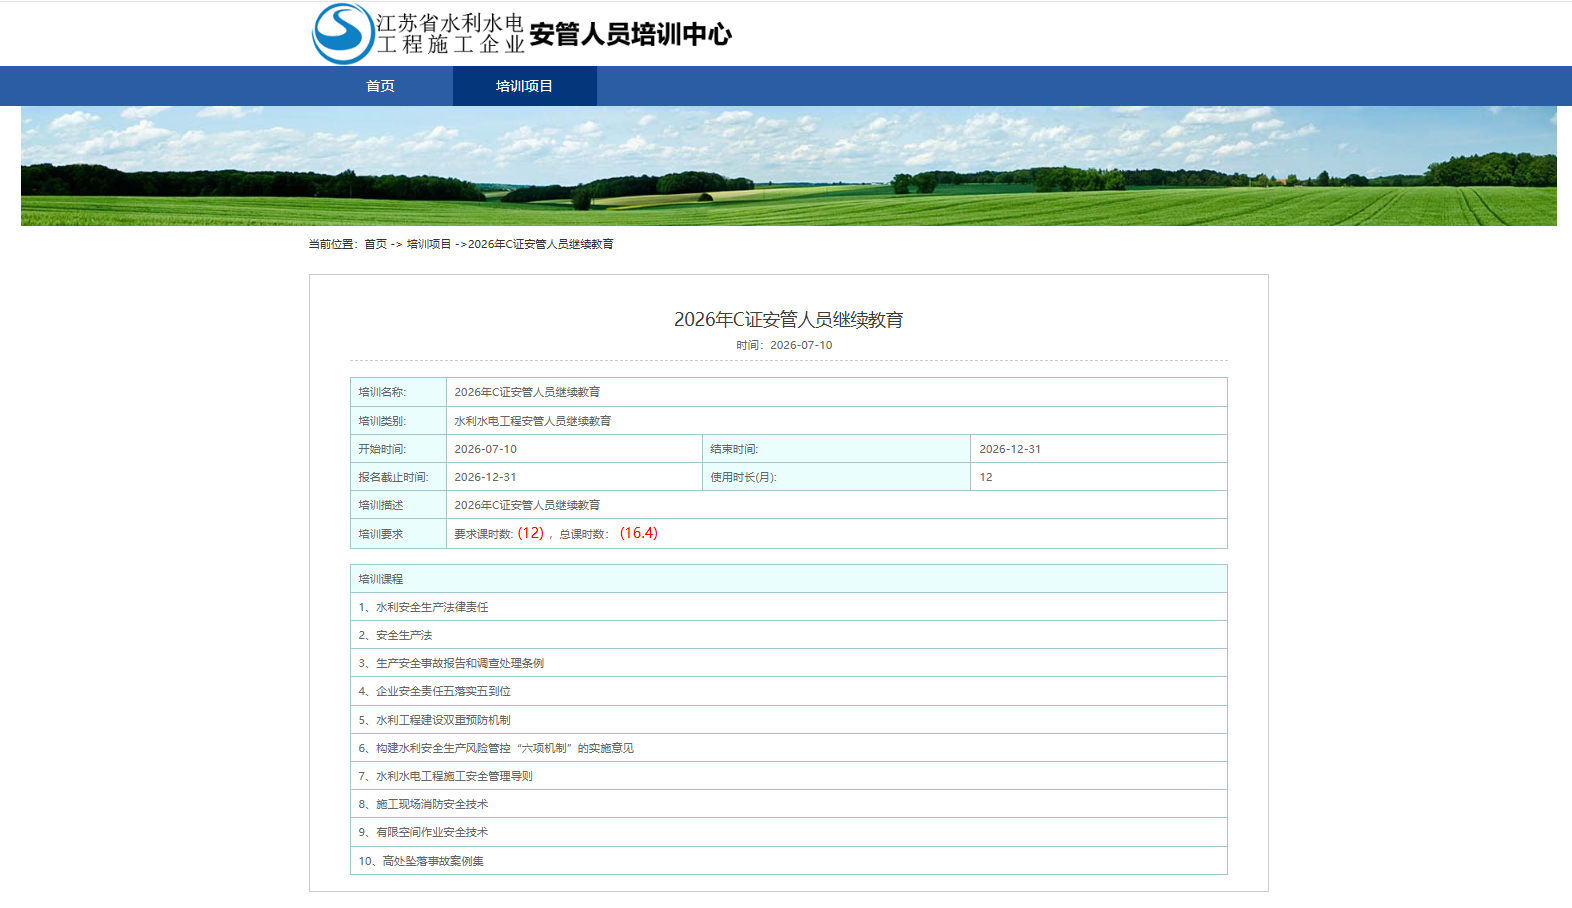Click the 首页 breadcrumb link
The height and width of the screenshot is (908, 1572).
pos(375,244)
